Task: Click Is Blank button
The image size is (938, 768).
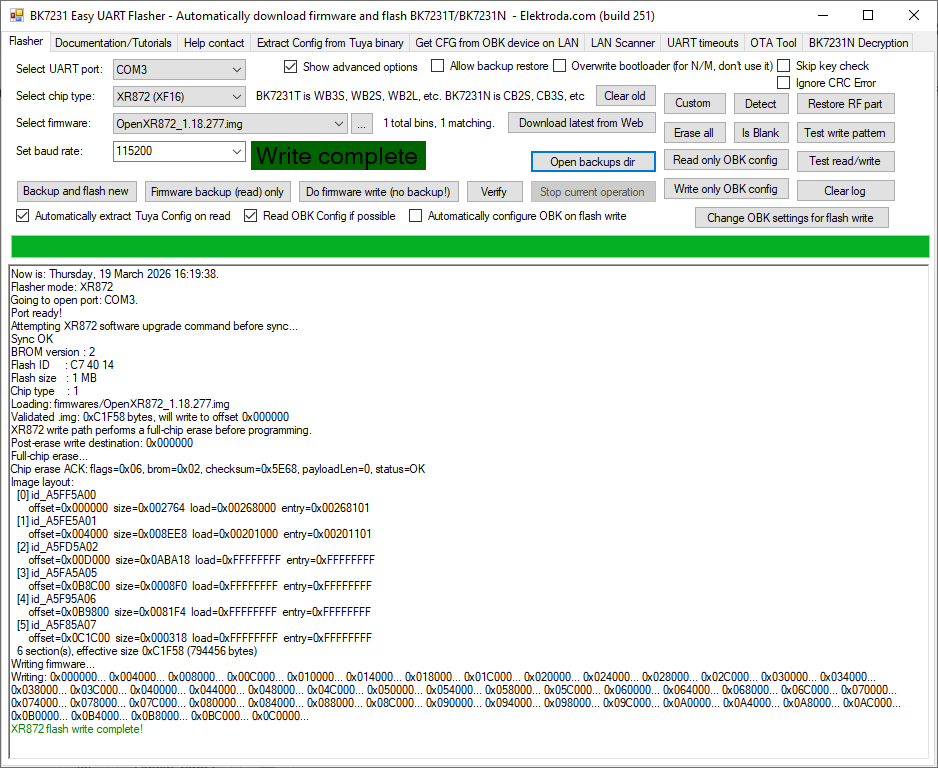Action: (760, 133)
